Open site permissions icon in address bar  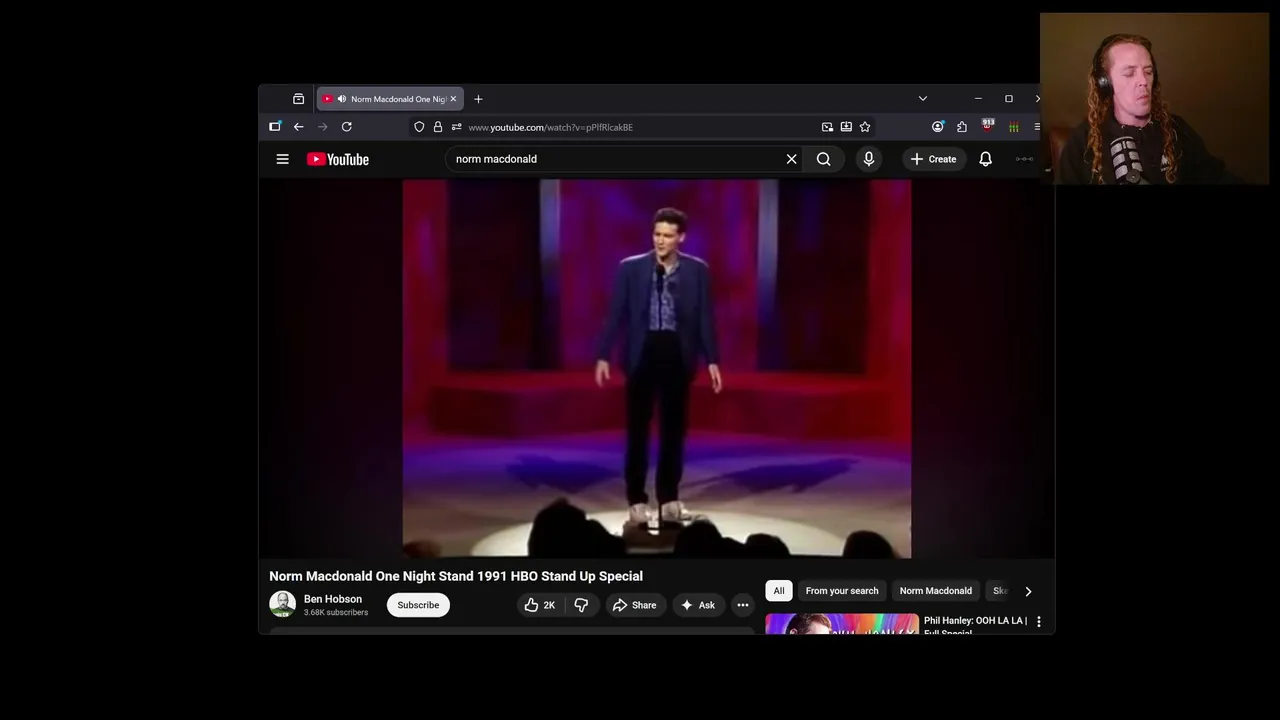point(456,127)
